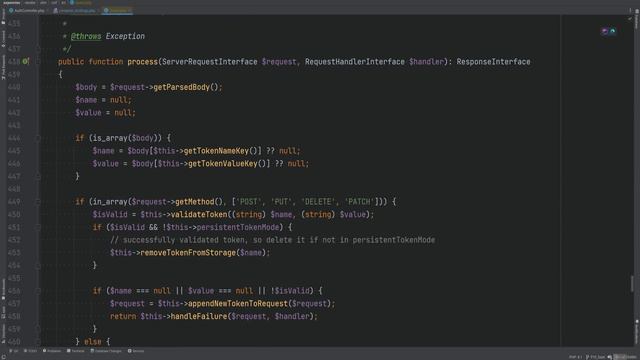Click the 'return' keyword on line 458
The image size is (640, 360).
(123, 316)
